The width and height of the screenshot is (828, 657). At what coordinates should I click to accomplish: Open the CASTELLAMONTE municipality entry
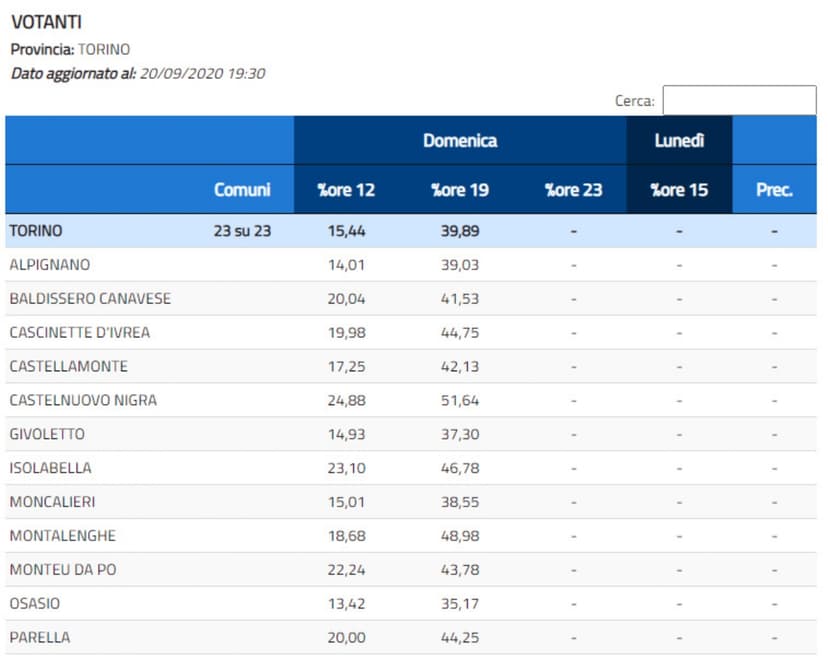(x=68, y=366)
